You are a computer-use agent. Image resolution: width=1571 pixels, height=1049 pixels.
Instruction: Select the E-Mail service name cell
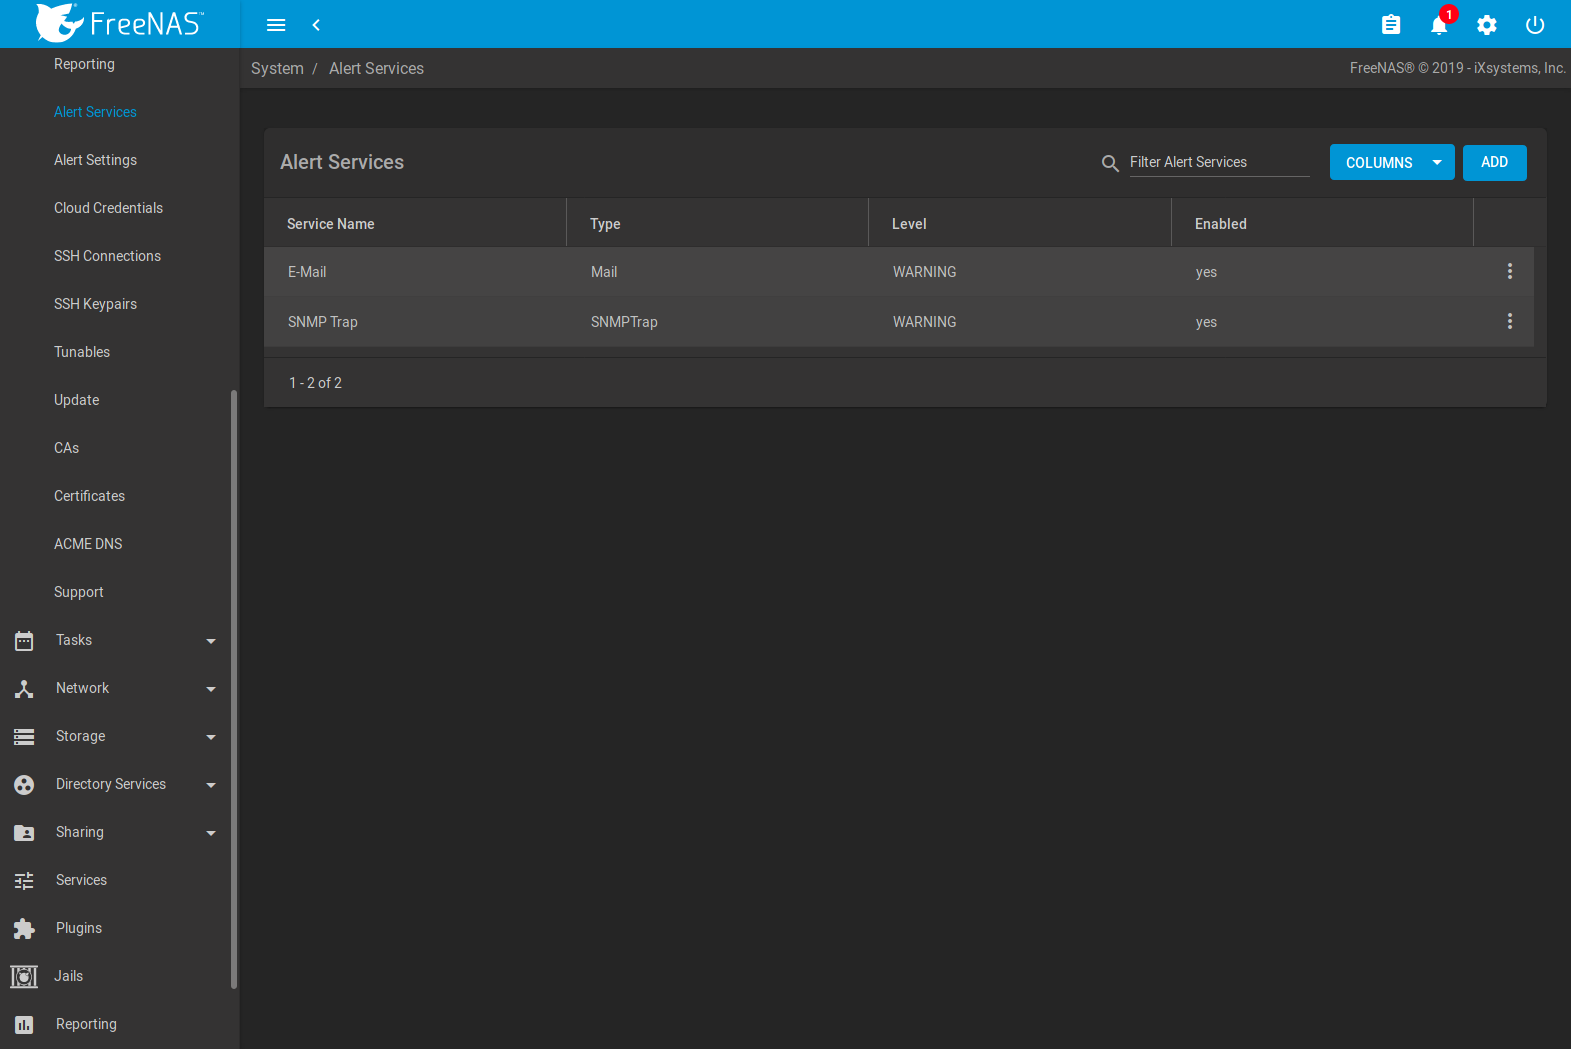(x=307, y=272)
